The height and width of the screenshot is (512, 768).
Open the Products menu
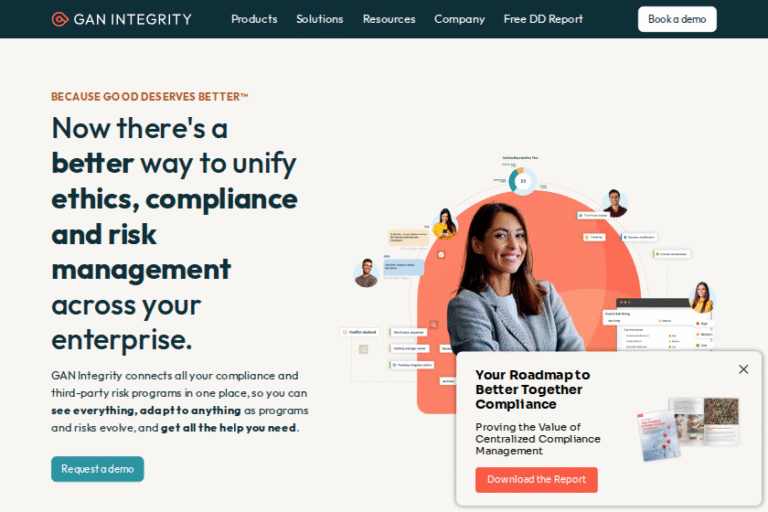254,19
